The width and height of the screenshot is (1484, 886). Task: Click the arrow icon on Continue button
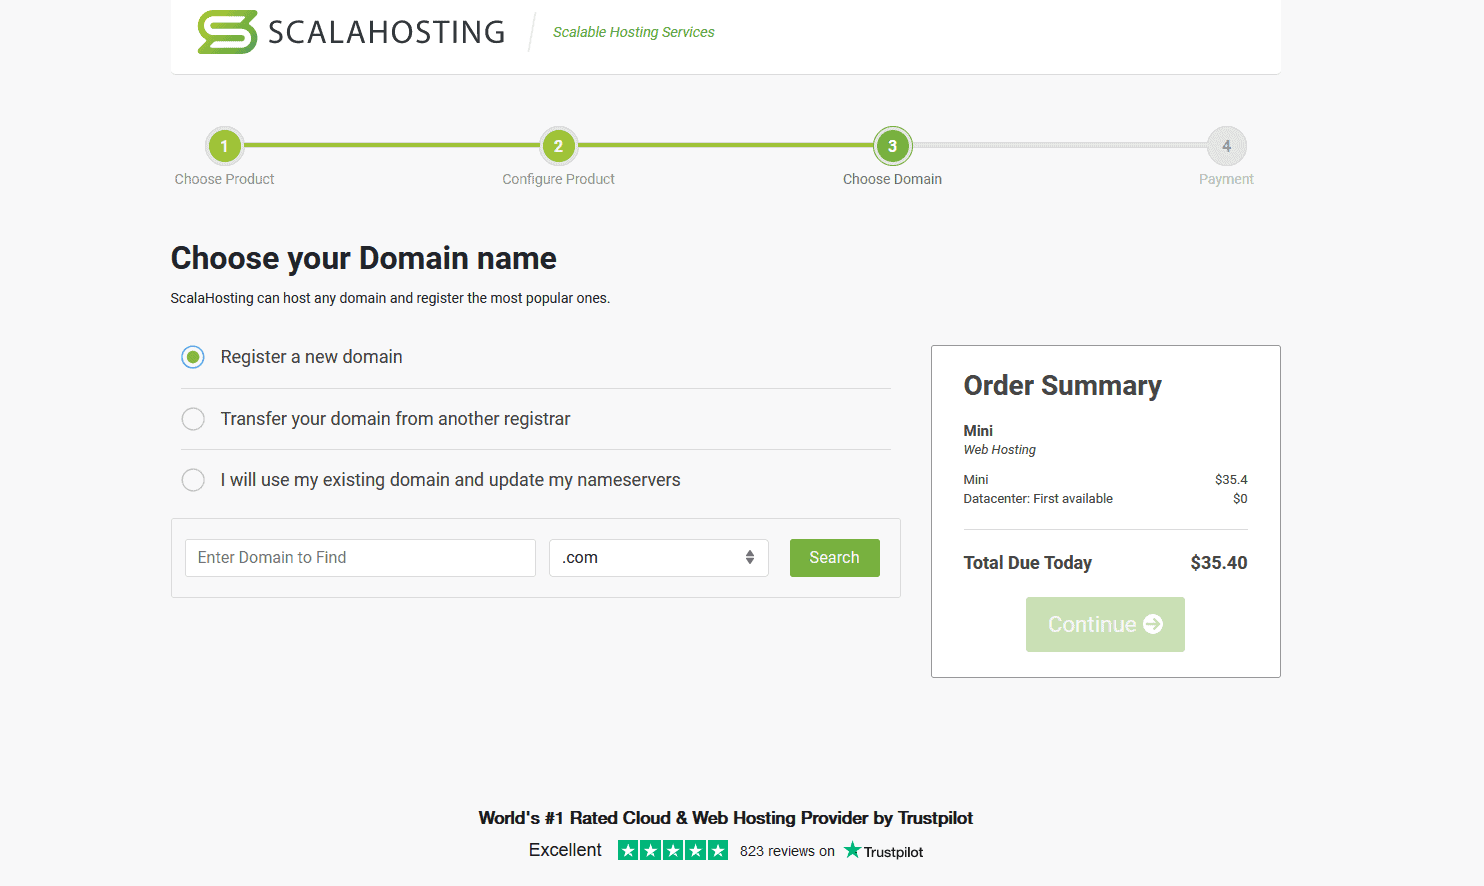coord(1153,624)
